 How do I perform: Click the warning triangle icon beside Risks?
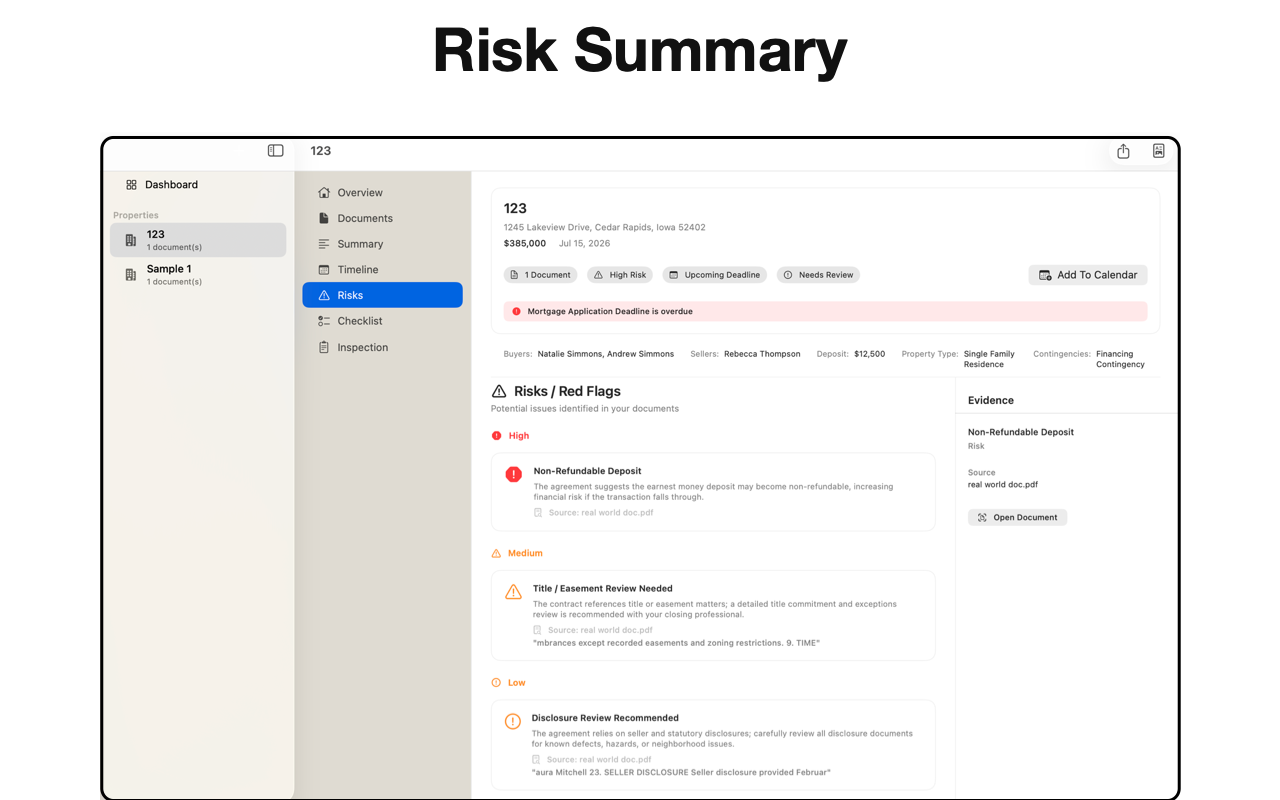coord(324,296)
